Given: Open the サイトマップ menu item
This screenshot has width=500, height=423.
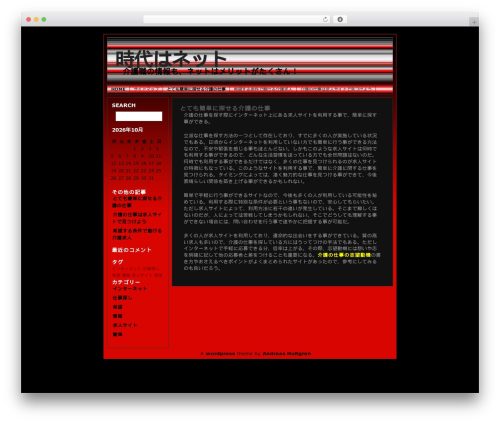Looking at the screenshot, I should click(x=146, y=89).
